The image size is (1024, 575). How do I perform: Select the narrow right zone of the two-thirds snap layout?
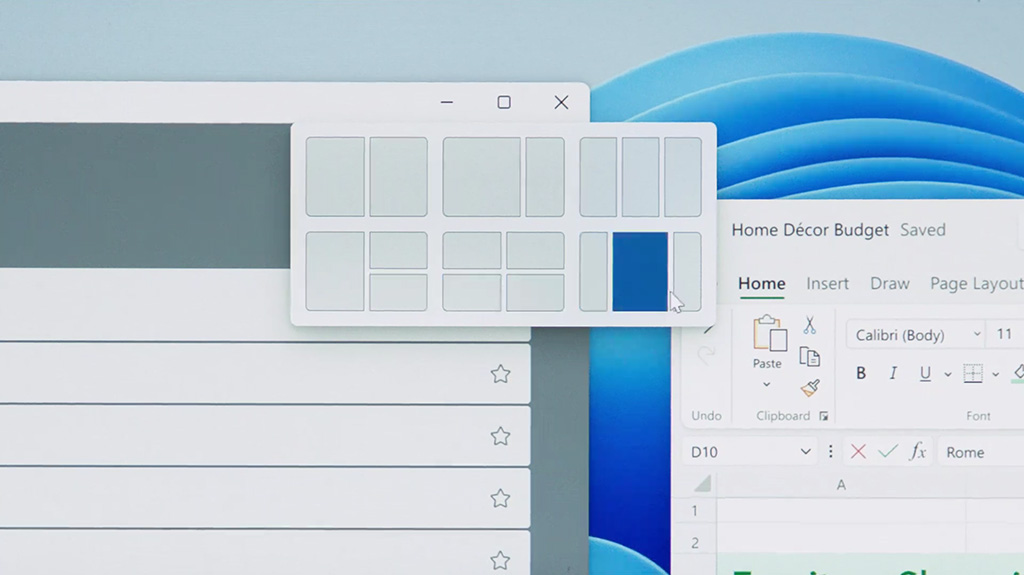[545, 176]
